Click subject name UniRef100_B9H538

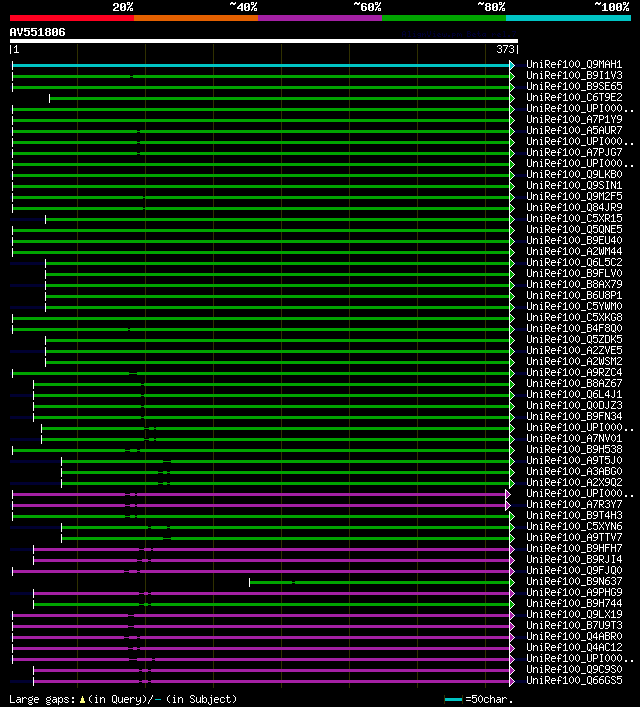(574, 450)
